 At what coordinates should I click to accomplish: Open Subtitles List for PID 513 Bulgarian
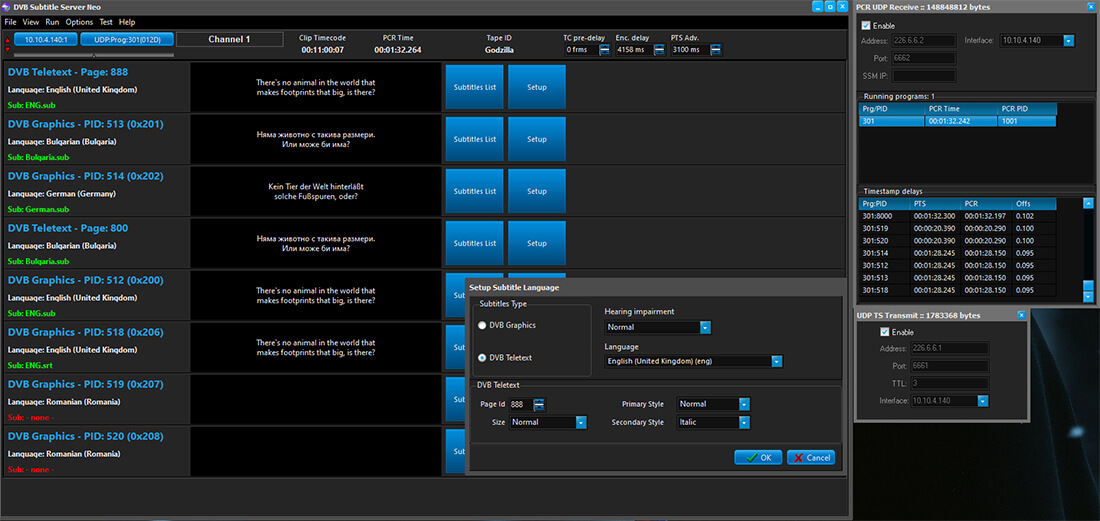tap(474, 139)
